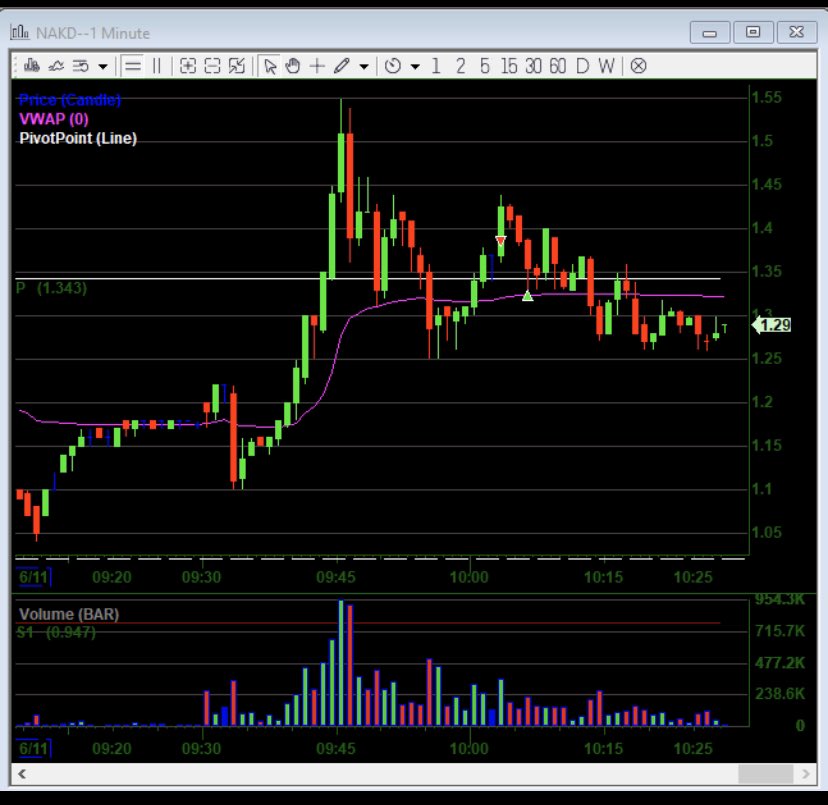Image resolution: width=828 pixels, height=805 pixels.
Task: Click the 1.29 price tag marker
Action: 775,325
